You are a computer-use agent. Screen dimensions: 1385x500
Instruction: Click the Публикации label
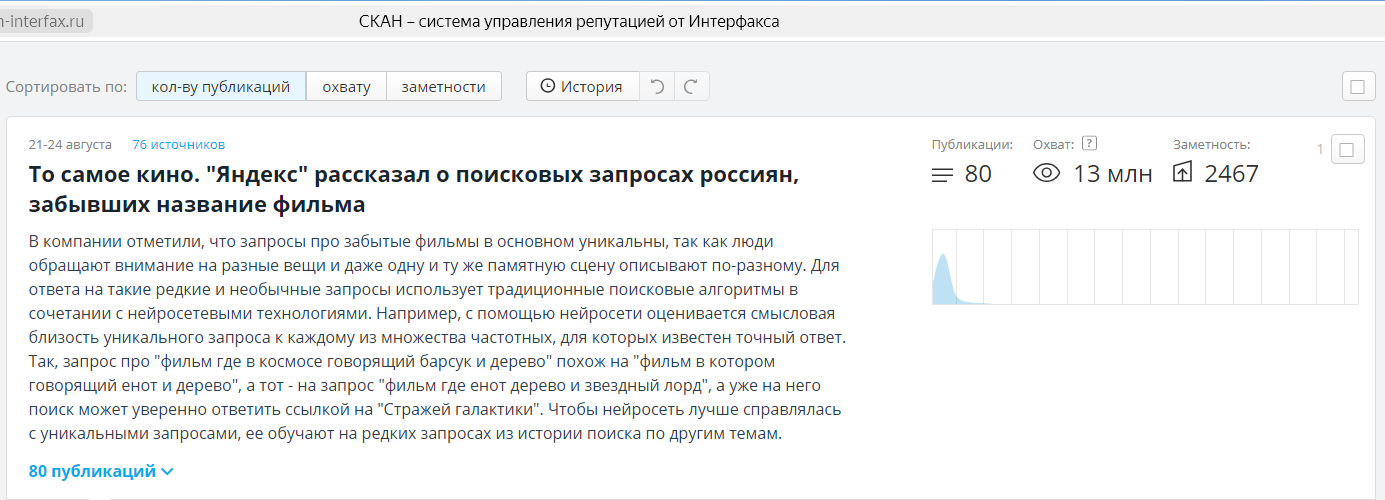(x=972, y=144)
